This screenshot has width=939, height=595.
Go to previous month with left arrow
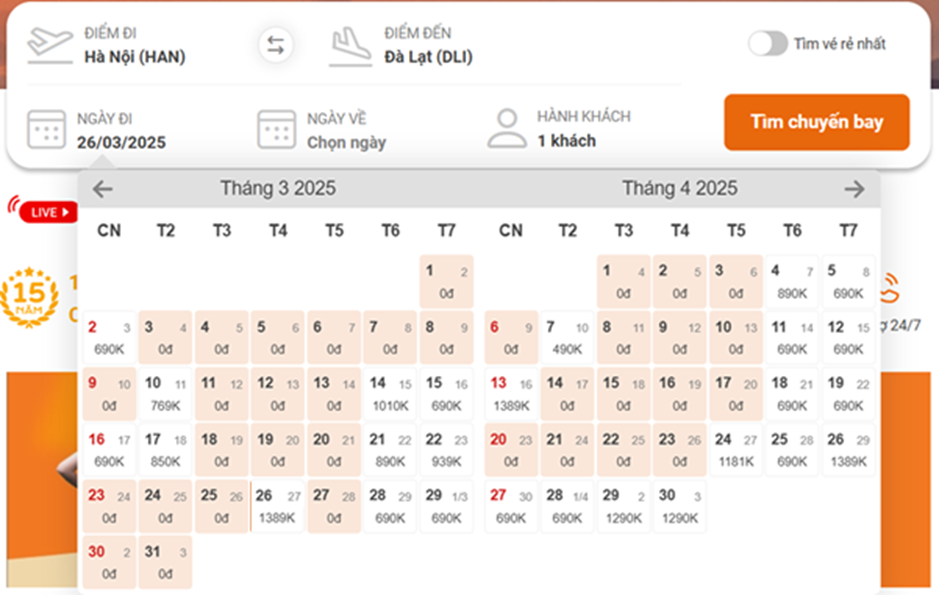point(103,189)
